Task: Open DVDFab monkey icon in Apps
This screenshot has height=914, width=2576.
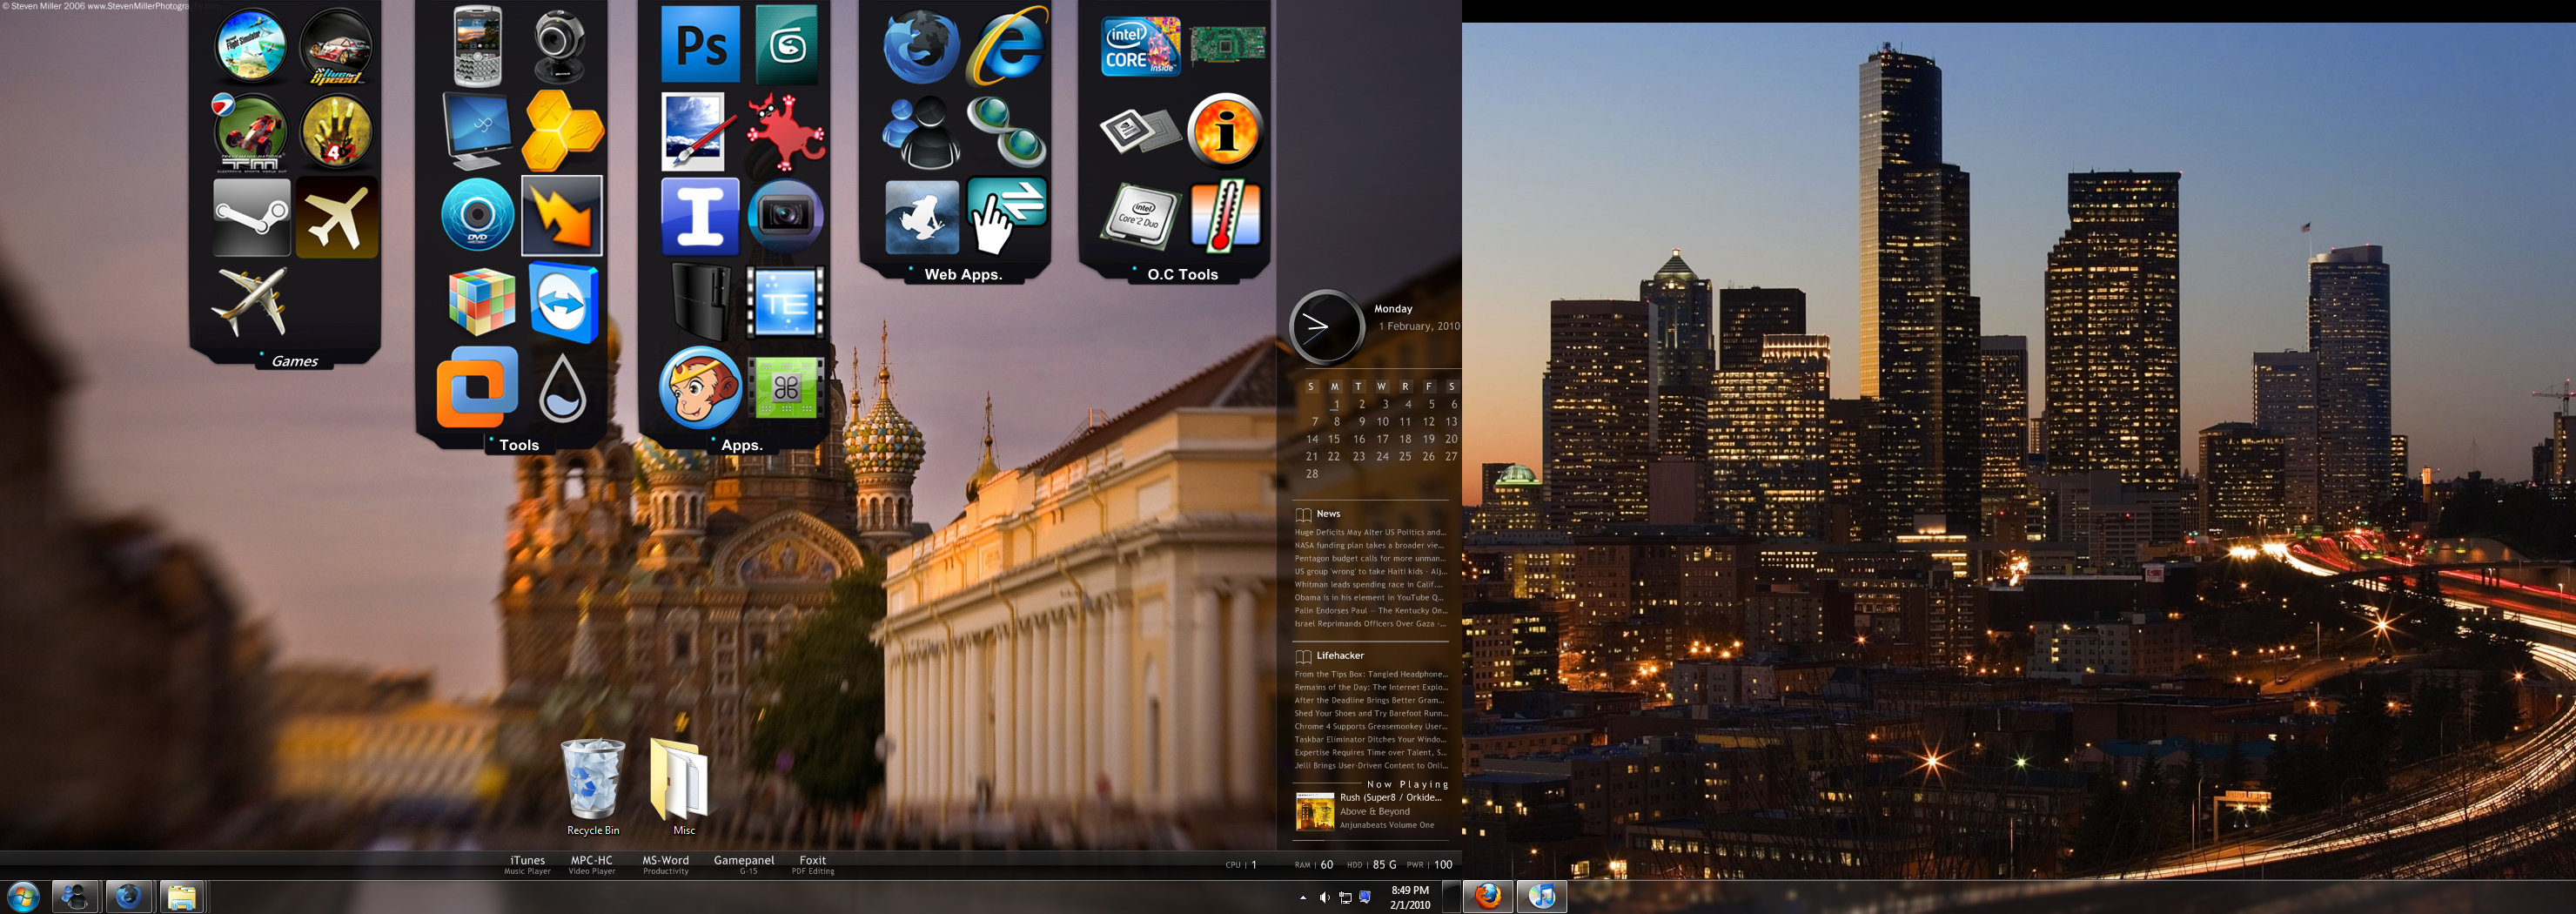Action: pyautogui.click(x=700, y=387)
